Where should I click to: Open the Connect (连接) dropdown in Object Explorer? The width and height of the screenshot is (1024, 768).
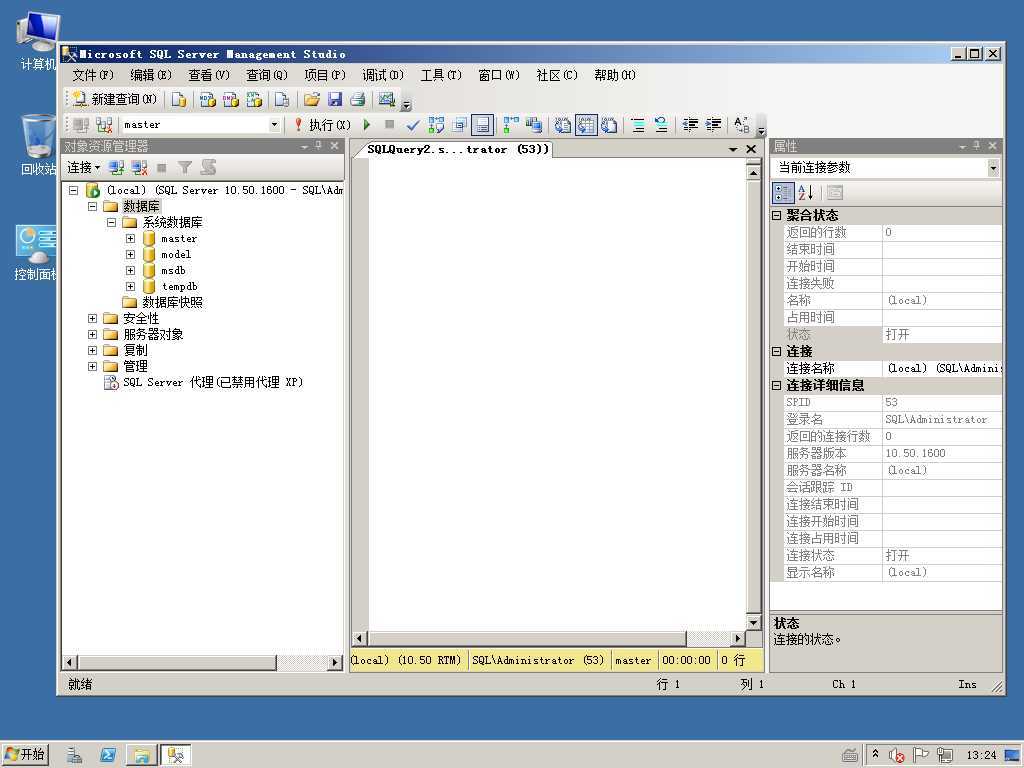(x=84, y=168)
